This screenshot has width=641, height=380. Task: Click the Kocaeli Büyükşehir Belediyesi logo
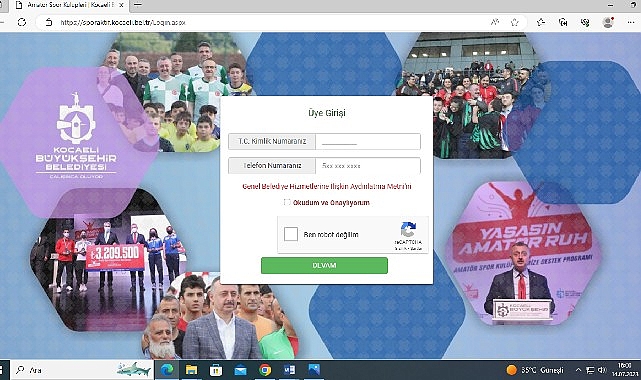pos(76,137)
